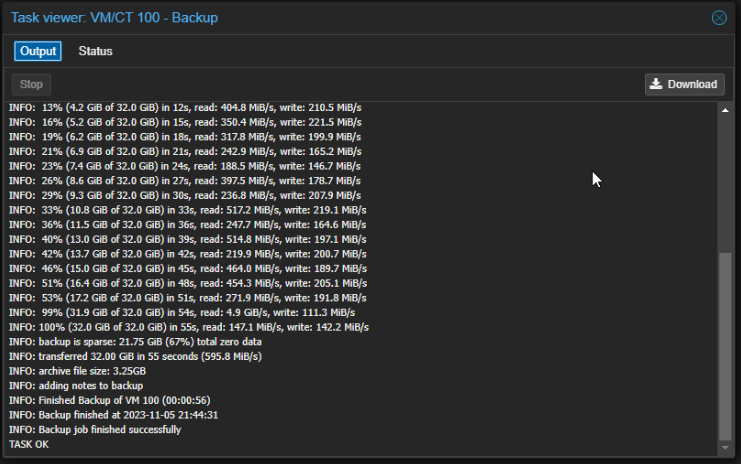The width and height of the screenshot is (741, 464).
Task: Click the scrollbar track above the thumb
Action: tap(725, 180)
